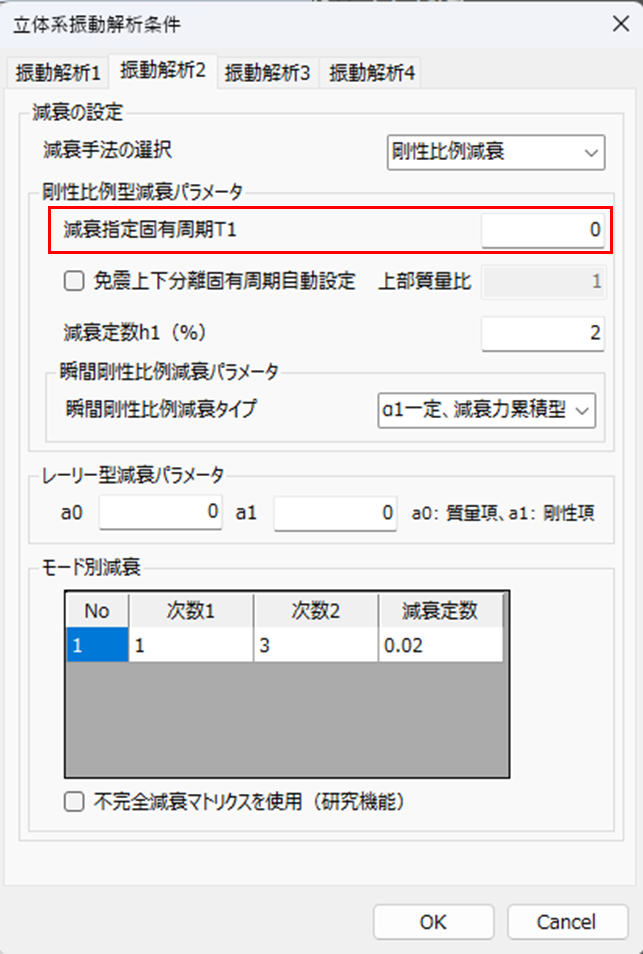Expand the 瞬間剛性比例減衰タイプ dropdown
Image resolution: width=643 pixels, height=954 pixels.
[x=486, y=409]
